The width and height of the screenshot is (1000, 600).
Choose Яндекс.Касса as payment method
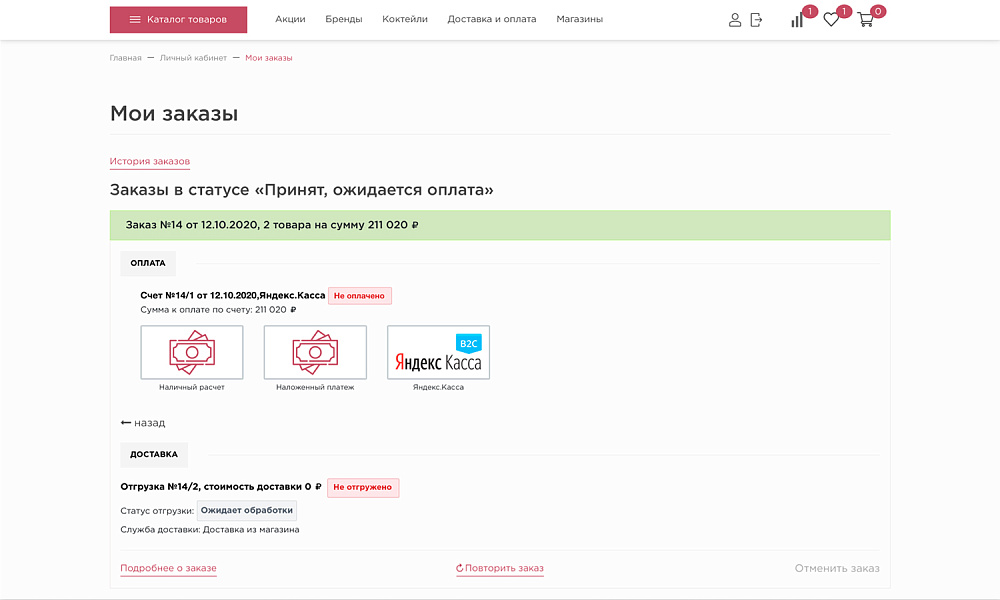438,352
